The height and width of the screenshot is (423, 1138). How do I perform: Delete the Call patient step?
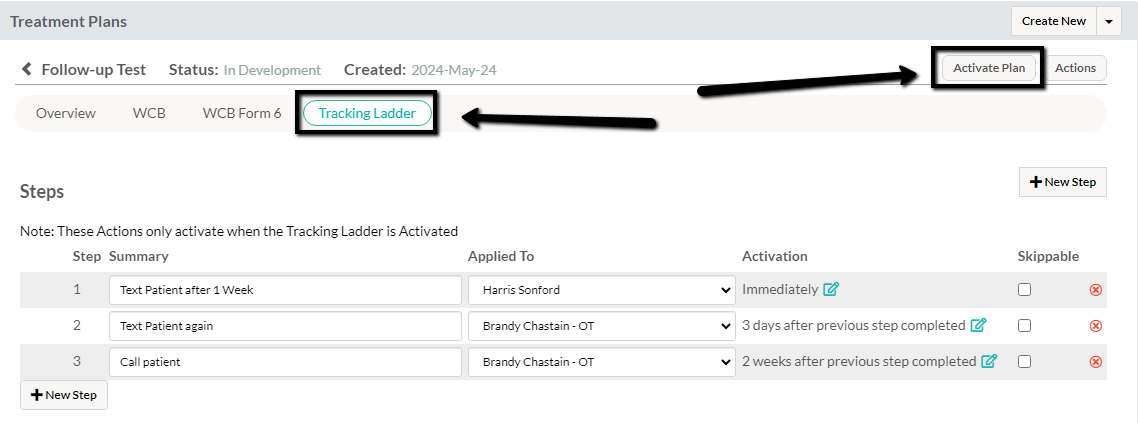[1096, 362]
